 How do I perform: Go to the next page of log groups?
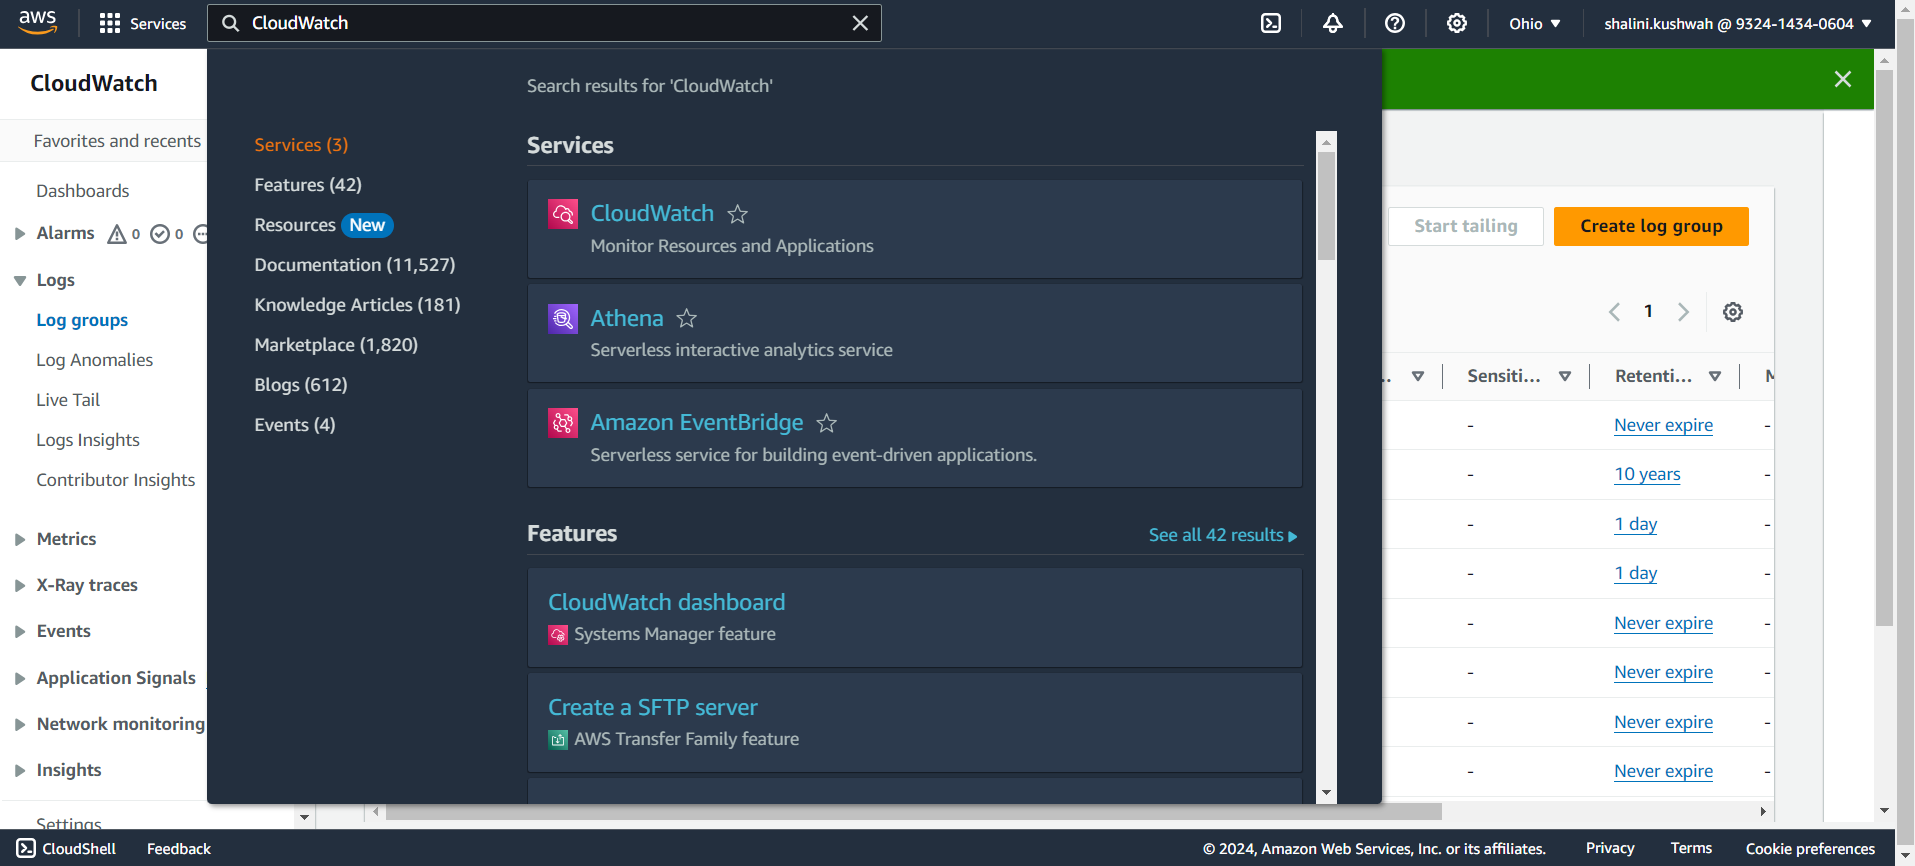[1683, 312]
